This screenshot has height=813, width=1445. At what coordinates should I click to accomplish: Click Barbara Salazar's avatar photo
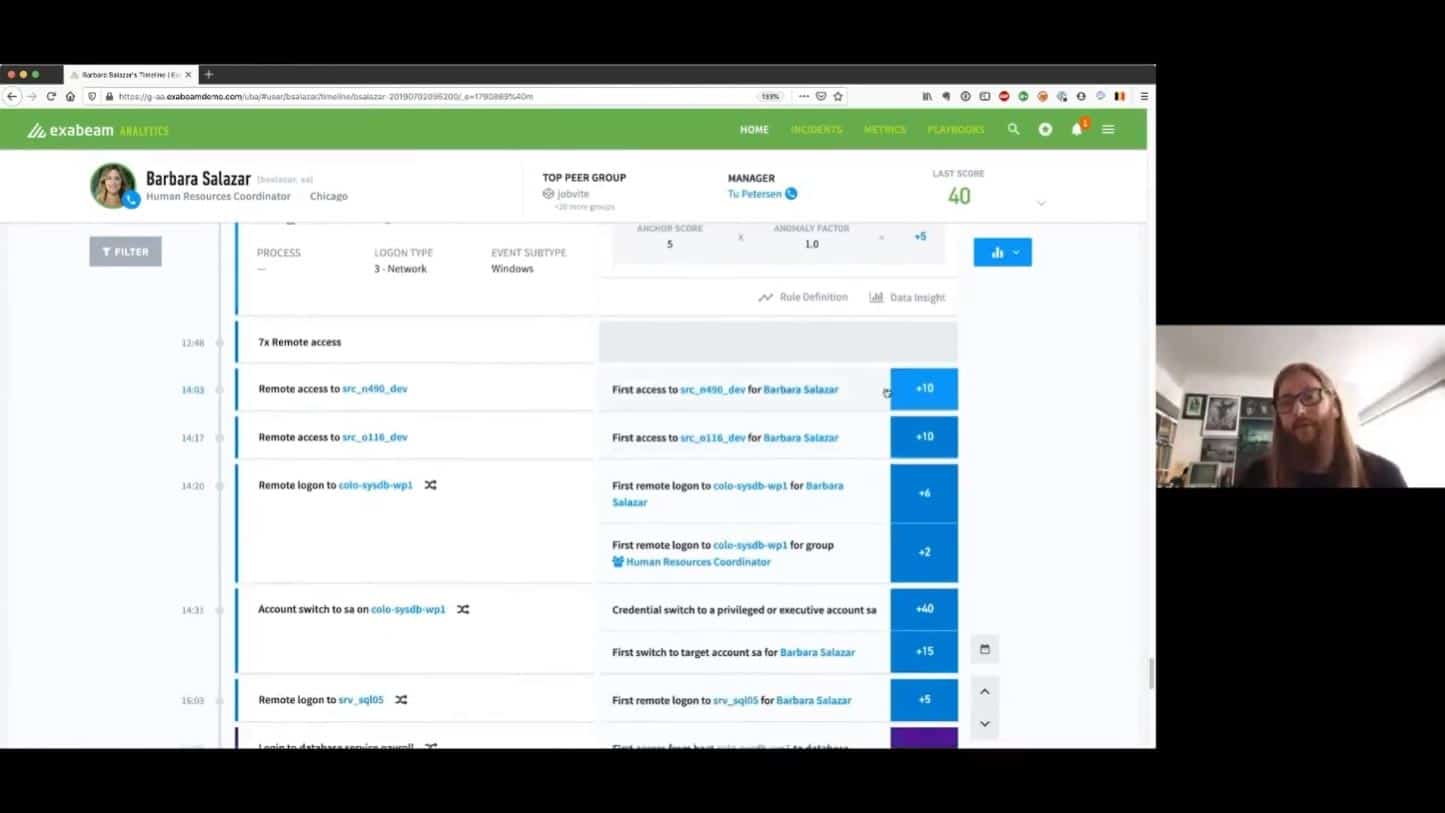click(113, 185)
